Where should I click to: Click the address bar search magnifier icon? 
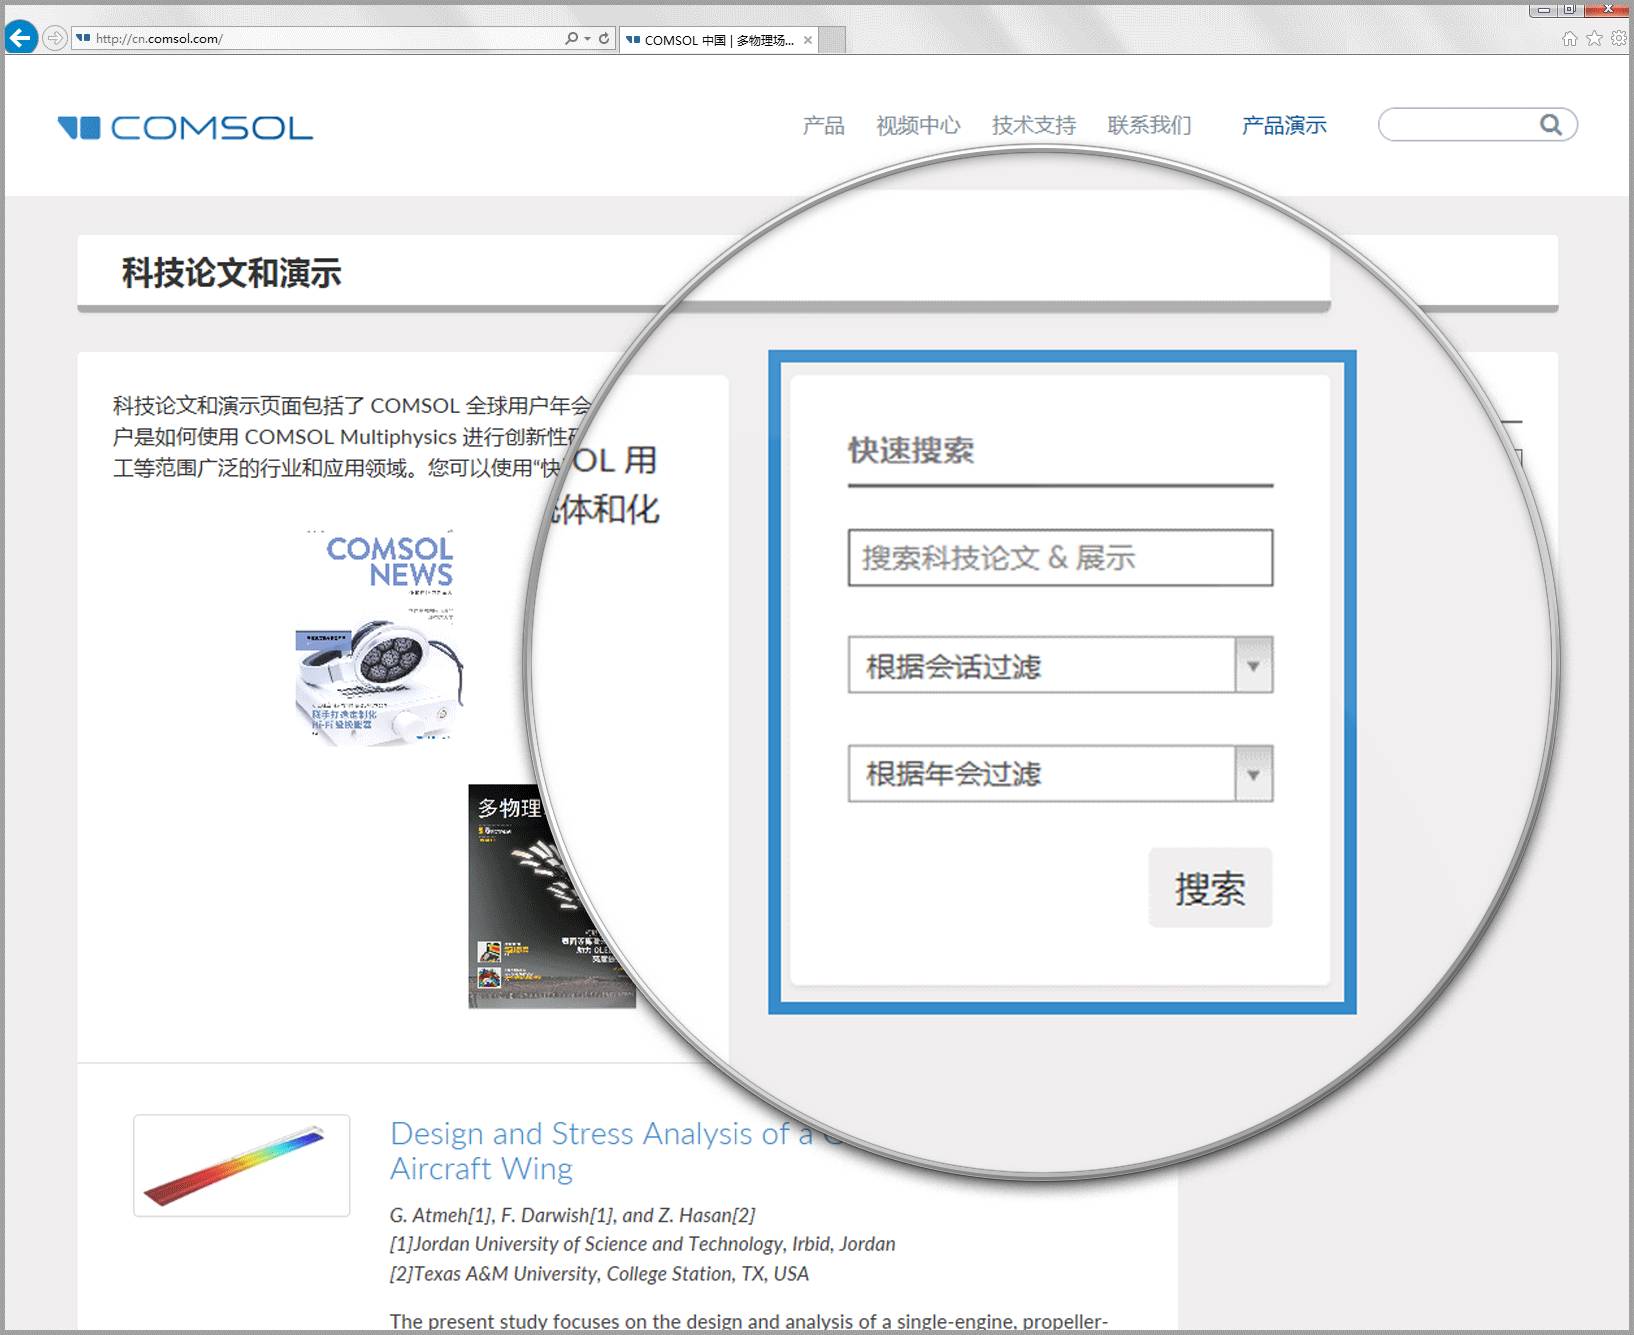[x=571, y=38]
